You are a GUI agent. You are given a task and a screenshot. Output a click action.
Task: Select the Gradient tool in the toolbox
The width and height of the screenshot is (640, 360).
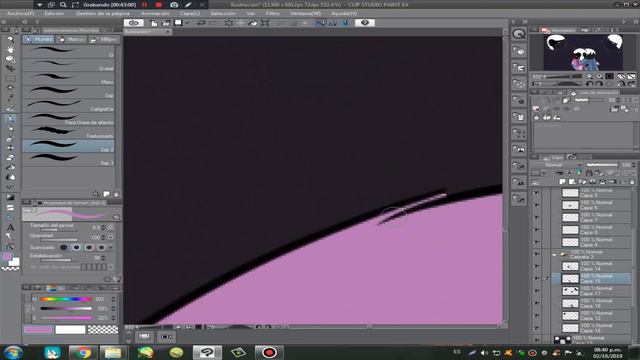[10, 198]
